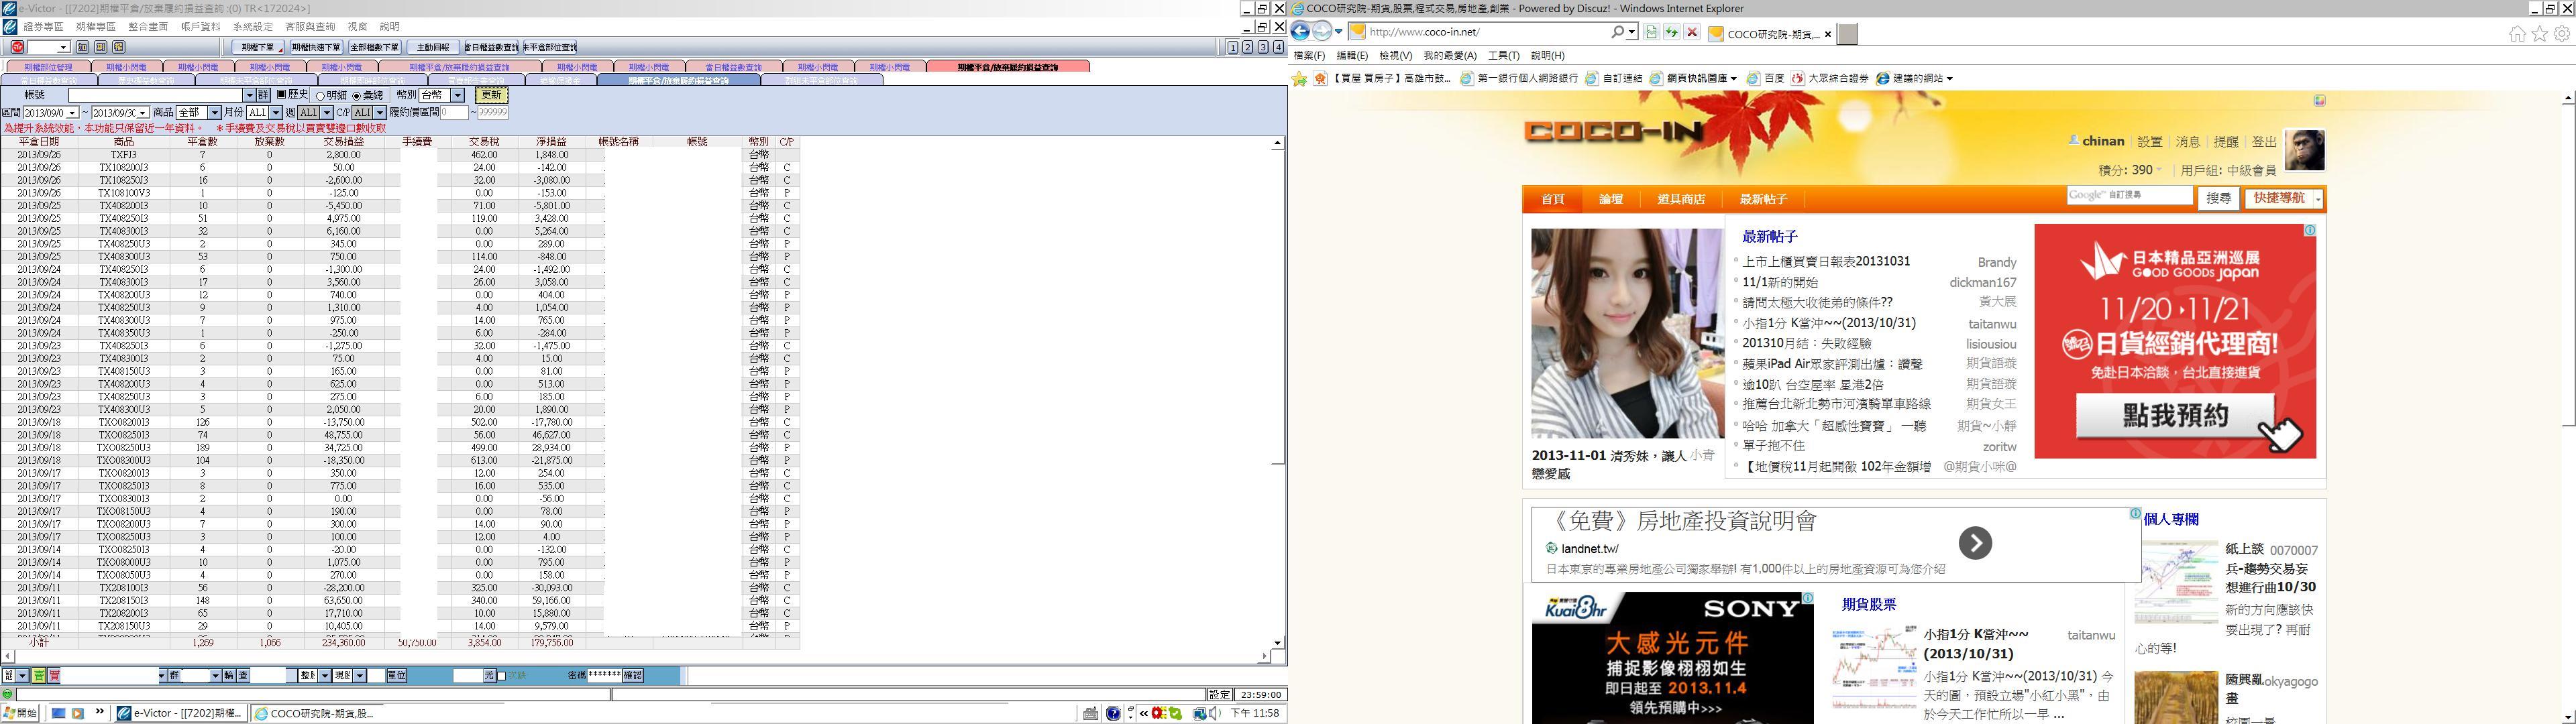Viewport: 2576px width, 724px height.
Task: Click the keyboard icon in the taskbar
Action: coord(1091,713)
